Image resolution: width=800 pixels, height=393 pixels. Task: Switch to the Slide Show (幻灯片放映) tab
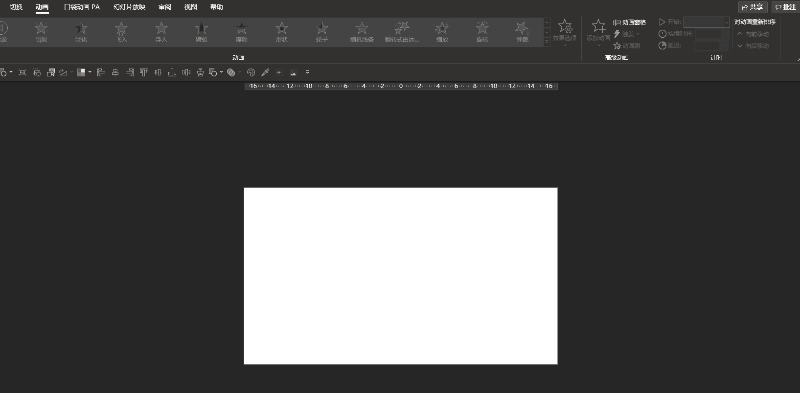129,7
